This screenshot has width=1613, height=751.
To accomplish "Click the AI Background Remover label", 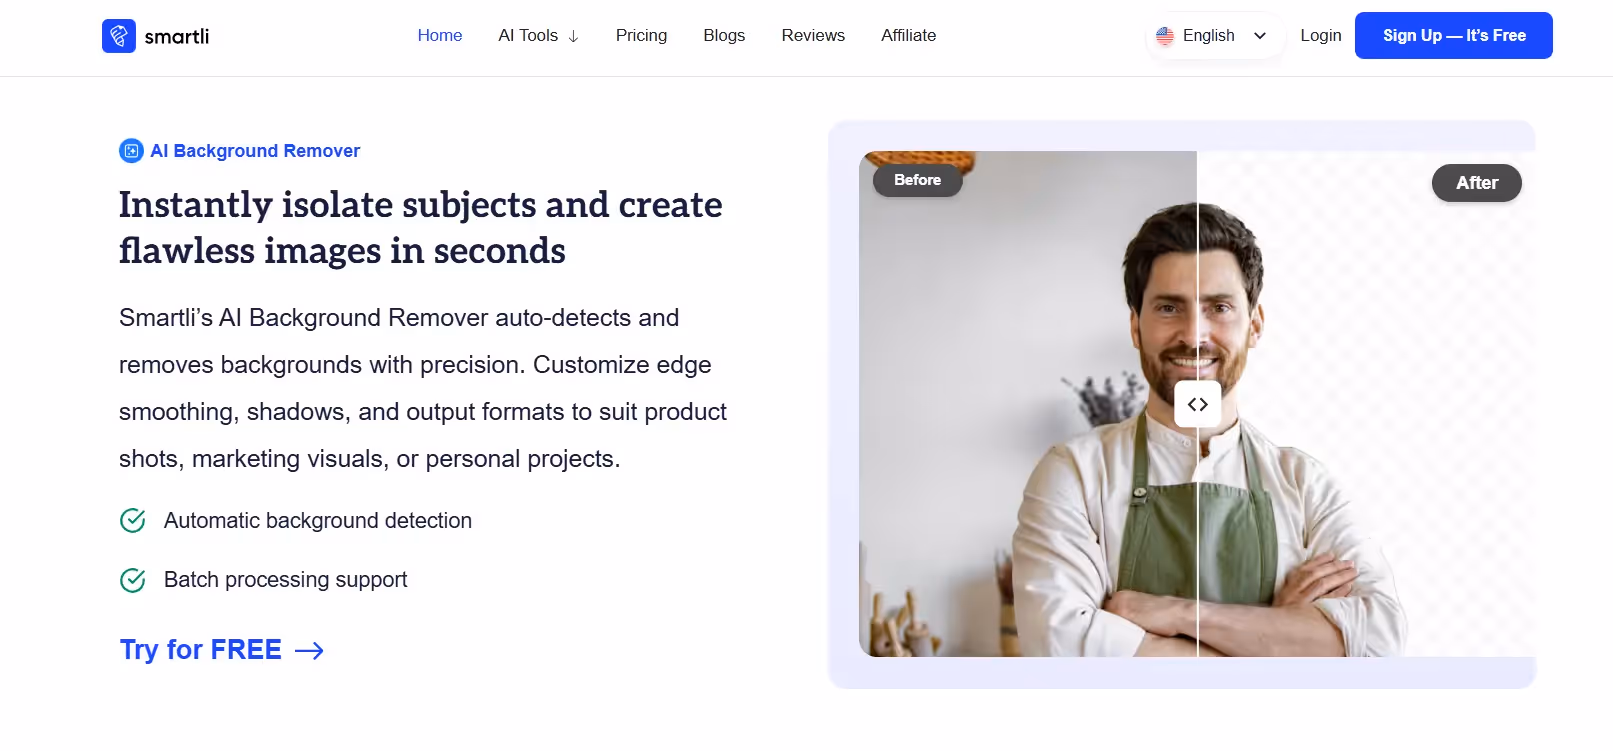I will (x=255, y=151).
